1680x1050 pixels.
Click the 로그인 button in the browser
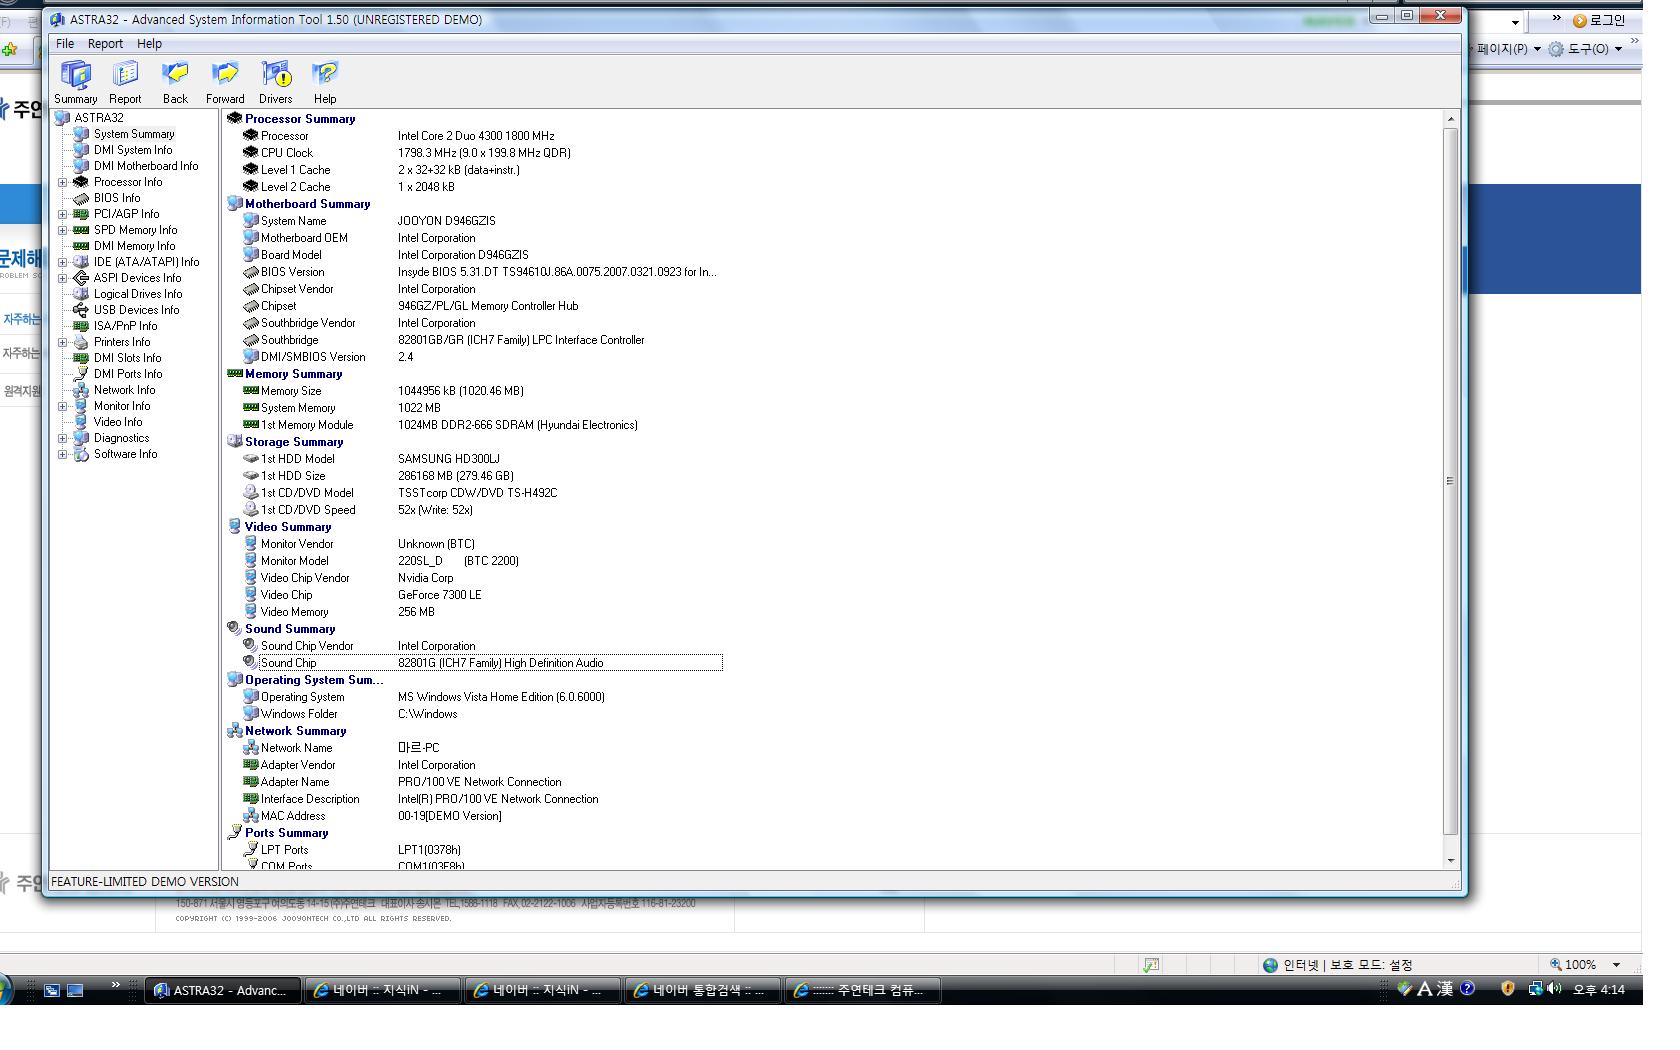coord(1599,20)
